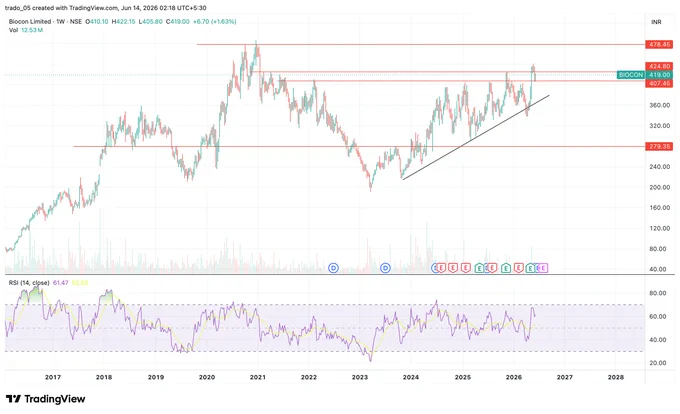Click the 360.00 price axis value

659,105
